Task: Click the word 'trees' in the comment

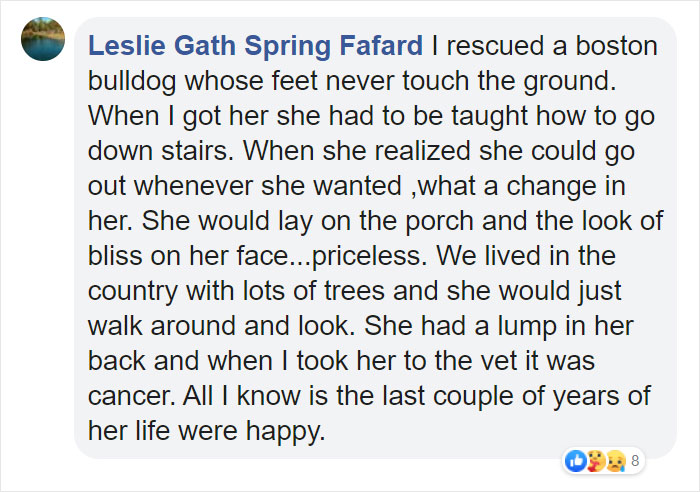Action: (x=354, y=291)
